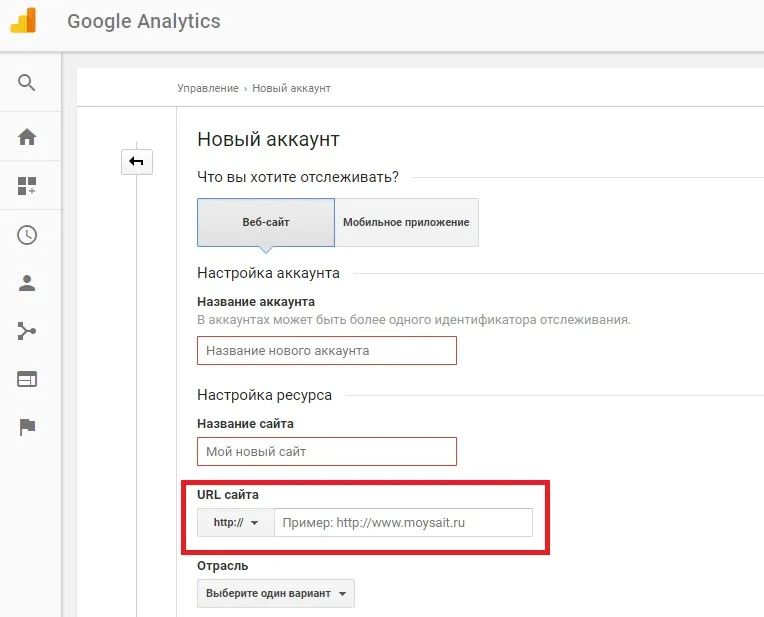Click the Управление breadcrumb link
764x617 pixels.
208,88
